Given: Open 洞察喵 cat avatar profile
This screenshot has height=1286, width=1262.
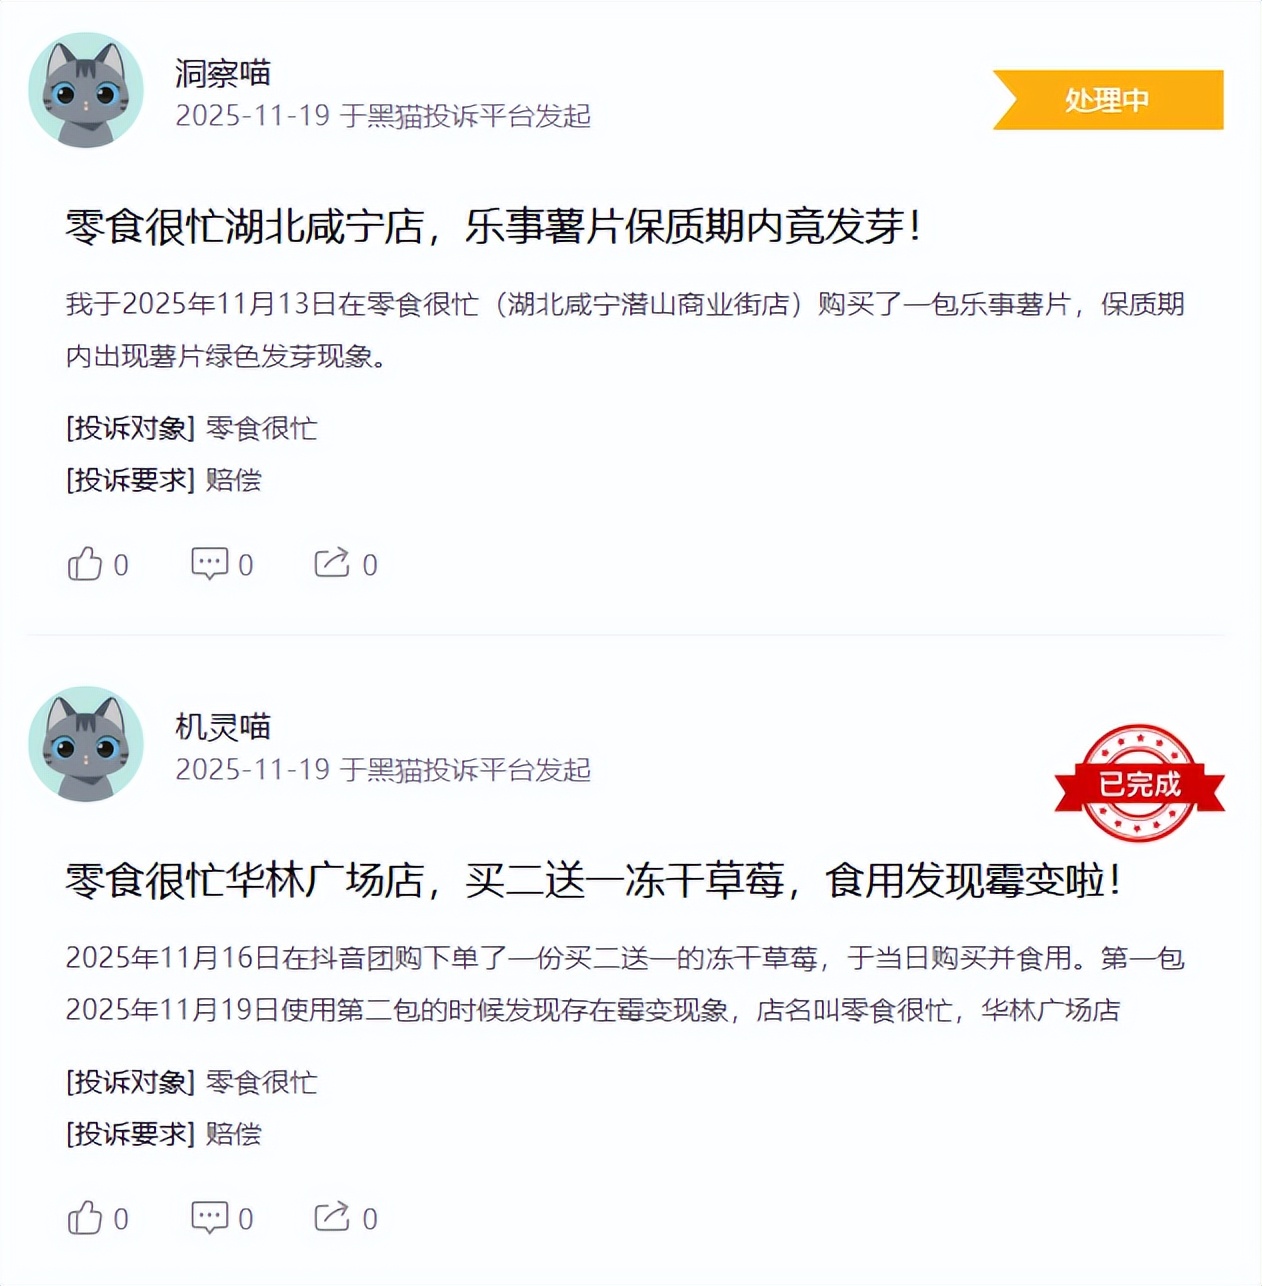Looking at the screenshot, I should [86, 90].
